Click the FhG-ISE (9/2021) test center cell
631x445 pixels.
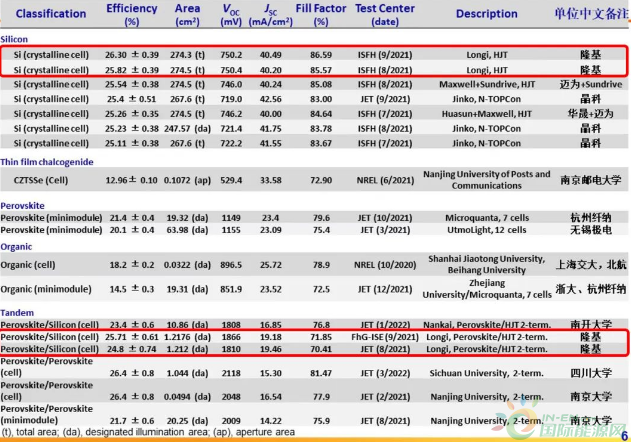click(385, 339)
